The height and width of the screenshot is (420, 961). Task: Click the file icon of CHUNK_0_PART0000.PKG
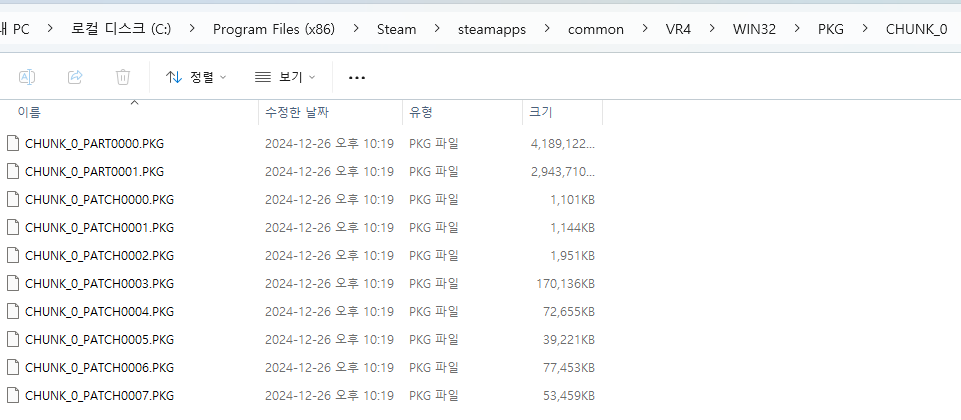(13, 143)
